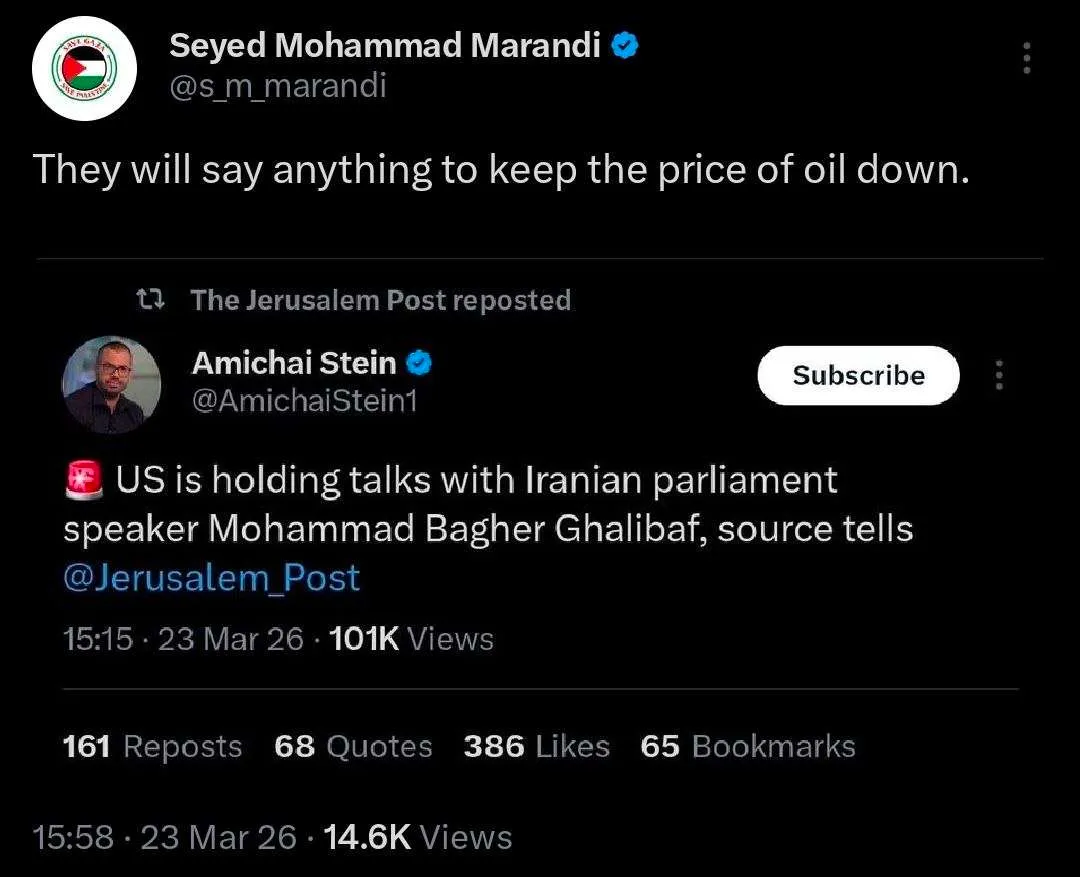Open 'The Jerusalem Post reposted' label
This screenshot has height=877, width=1080.
pyautogui.click(x=380, y=300)
